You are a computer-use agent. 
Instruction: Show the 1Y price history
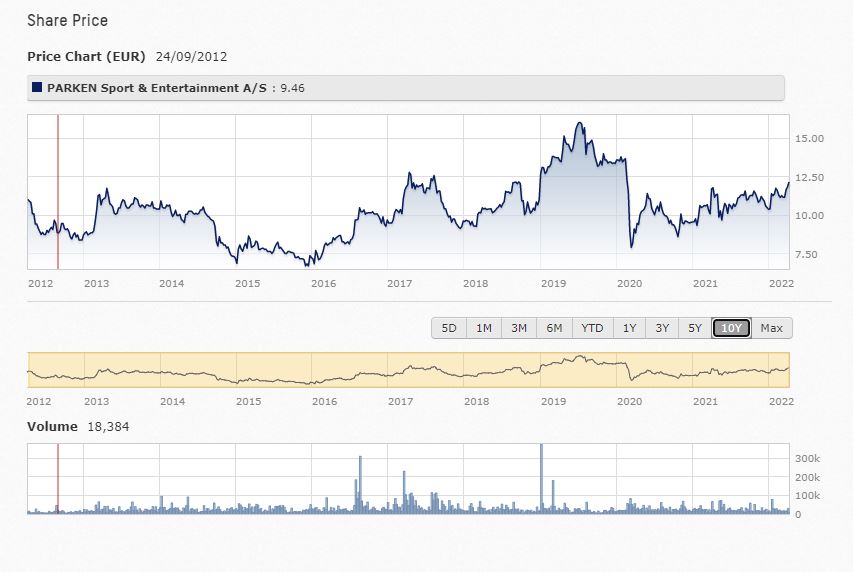pos(629,328)
